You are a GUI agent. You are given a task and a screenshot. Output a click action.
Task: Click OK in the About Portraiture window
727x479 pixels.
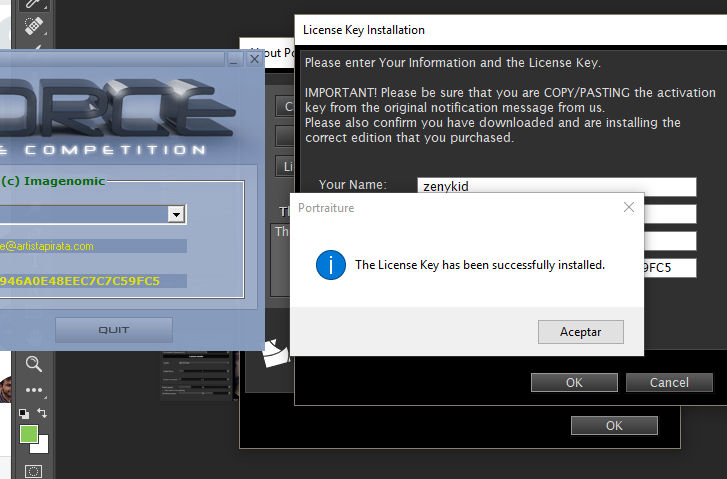614,426
